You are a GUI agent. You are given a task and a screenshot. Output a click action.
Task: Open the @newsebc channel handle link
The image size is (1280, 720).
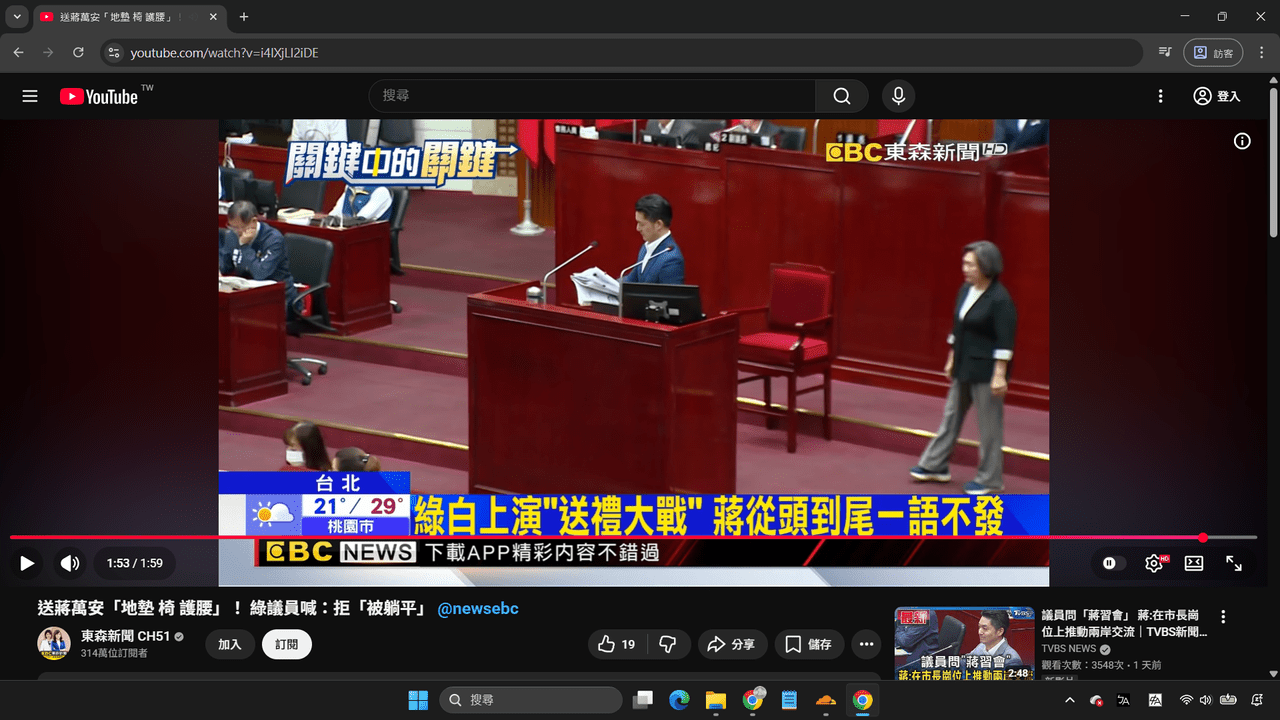(478, 608)
